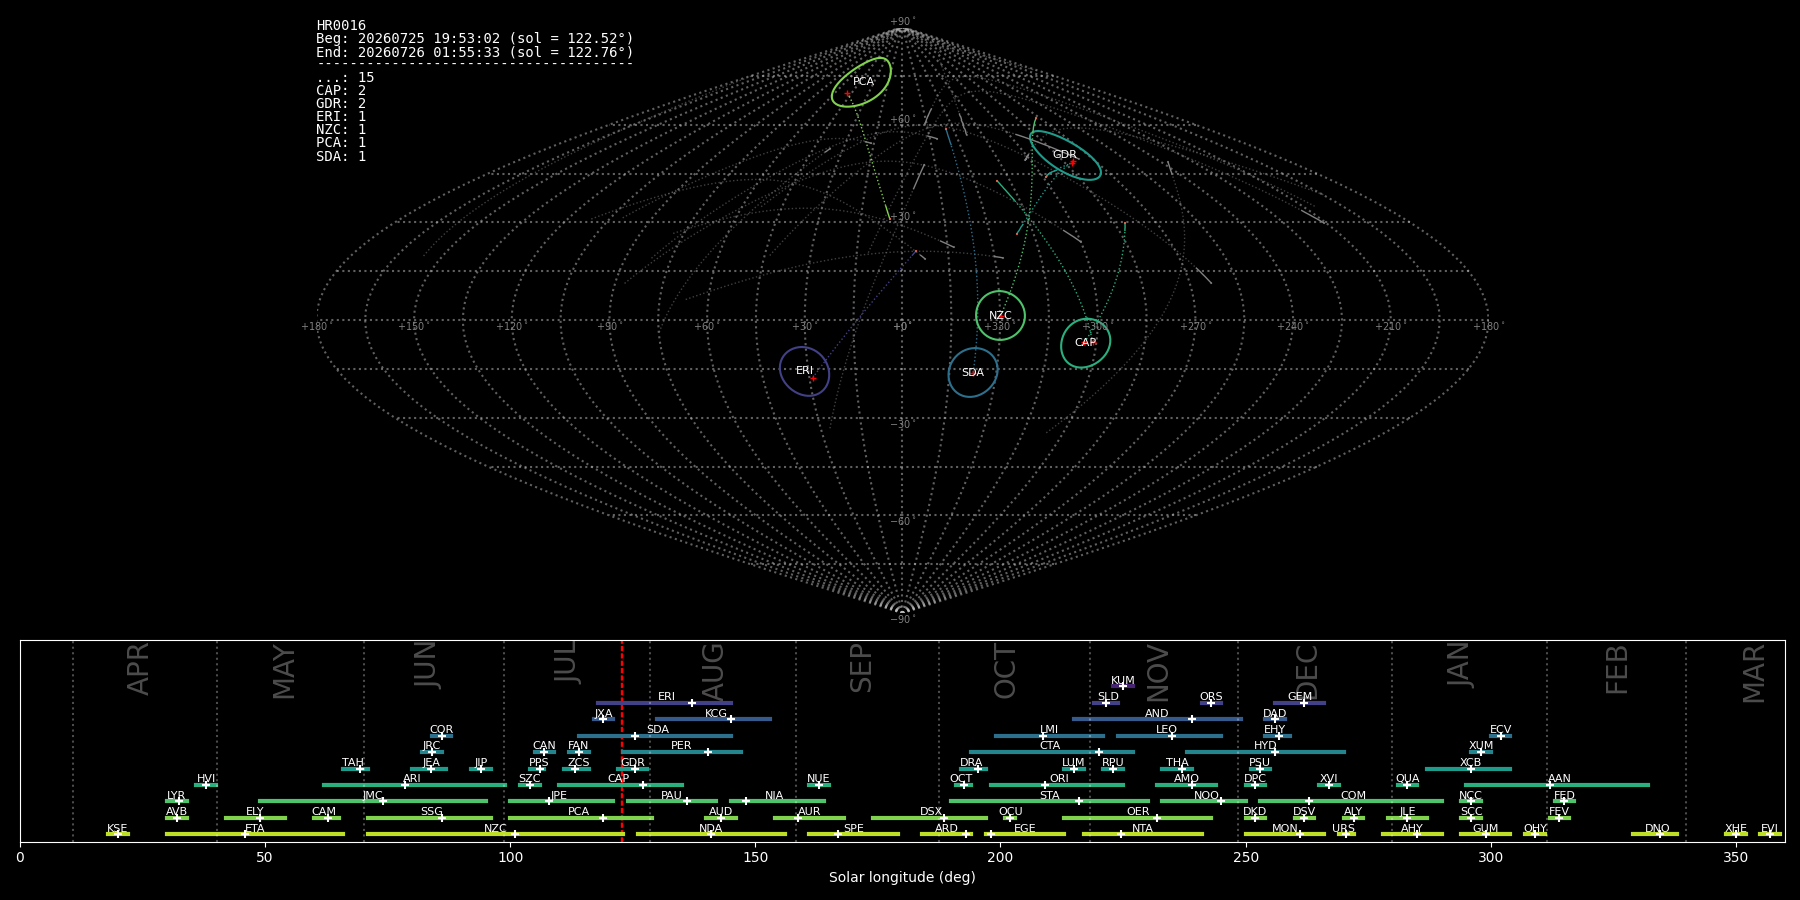The width and height of the screenshot is (1800, 900).
Task: Select the LEO shower peak marker
Action: pyautogui.click(x=1171, y=736)
